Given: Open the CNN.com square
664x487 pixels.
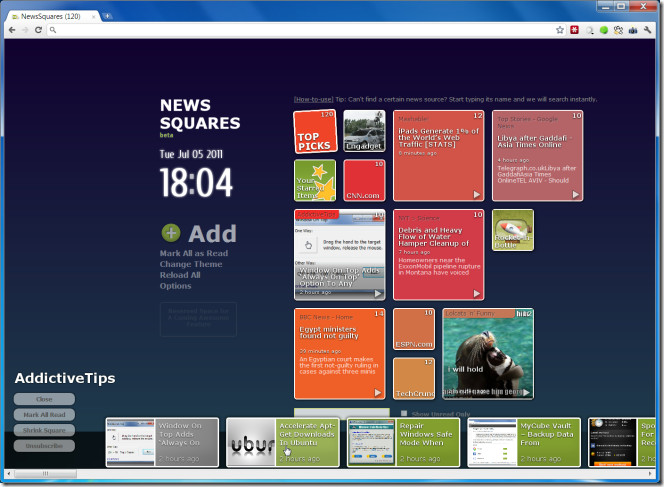Looking at the screenshot, I should [x=364, y=180].
